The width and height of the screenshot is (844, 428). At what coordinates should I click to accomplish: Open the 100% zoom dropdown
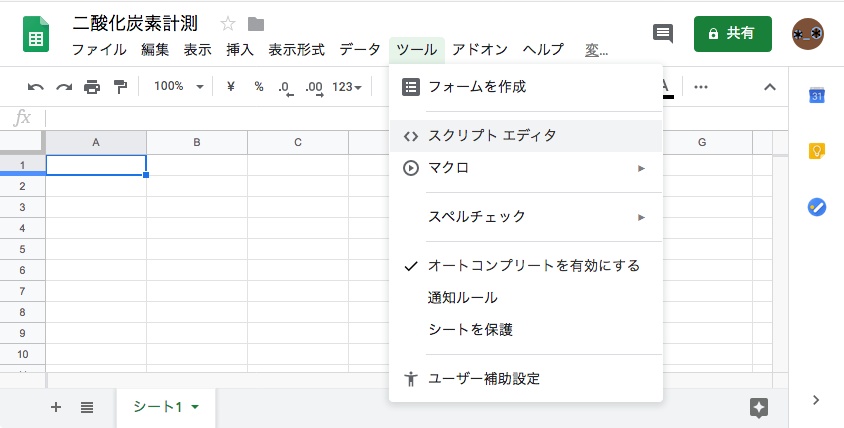click(178, 87)
